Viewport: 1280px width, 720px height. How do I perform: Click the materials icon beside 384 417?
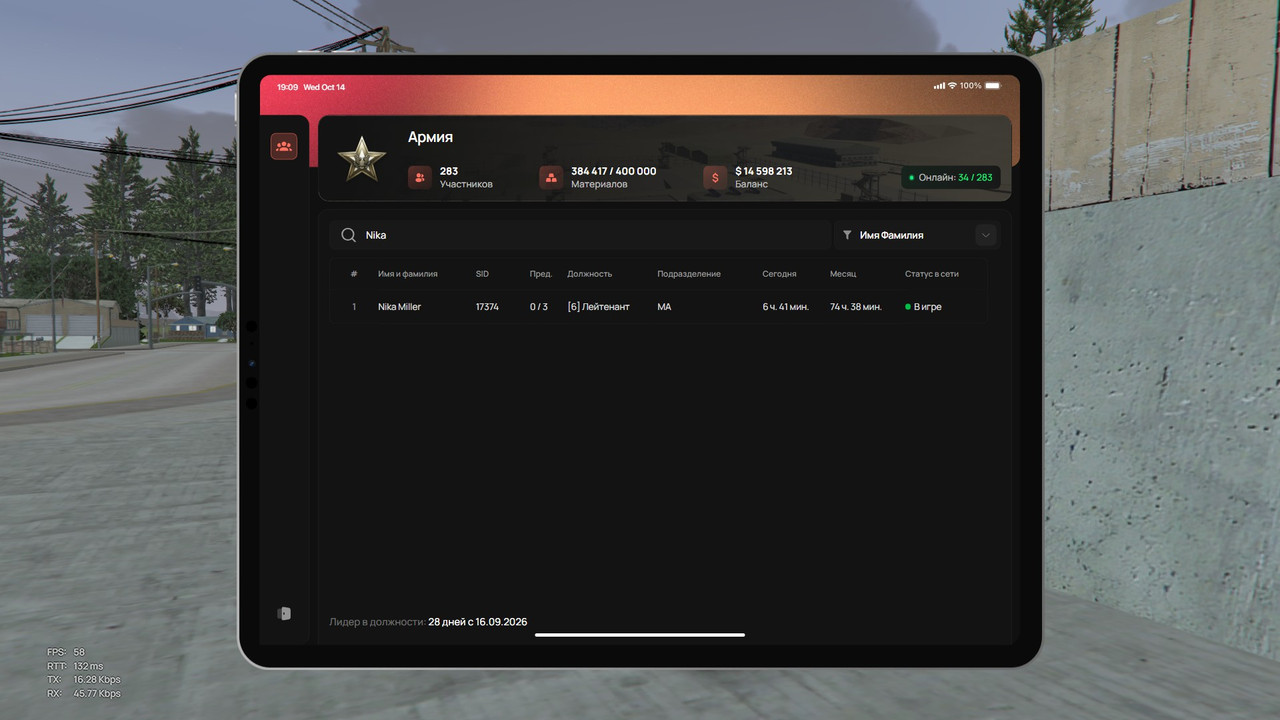click(551, 177)
